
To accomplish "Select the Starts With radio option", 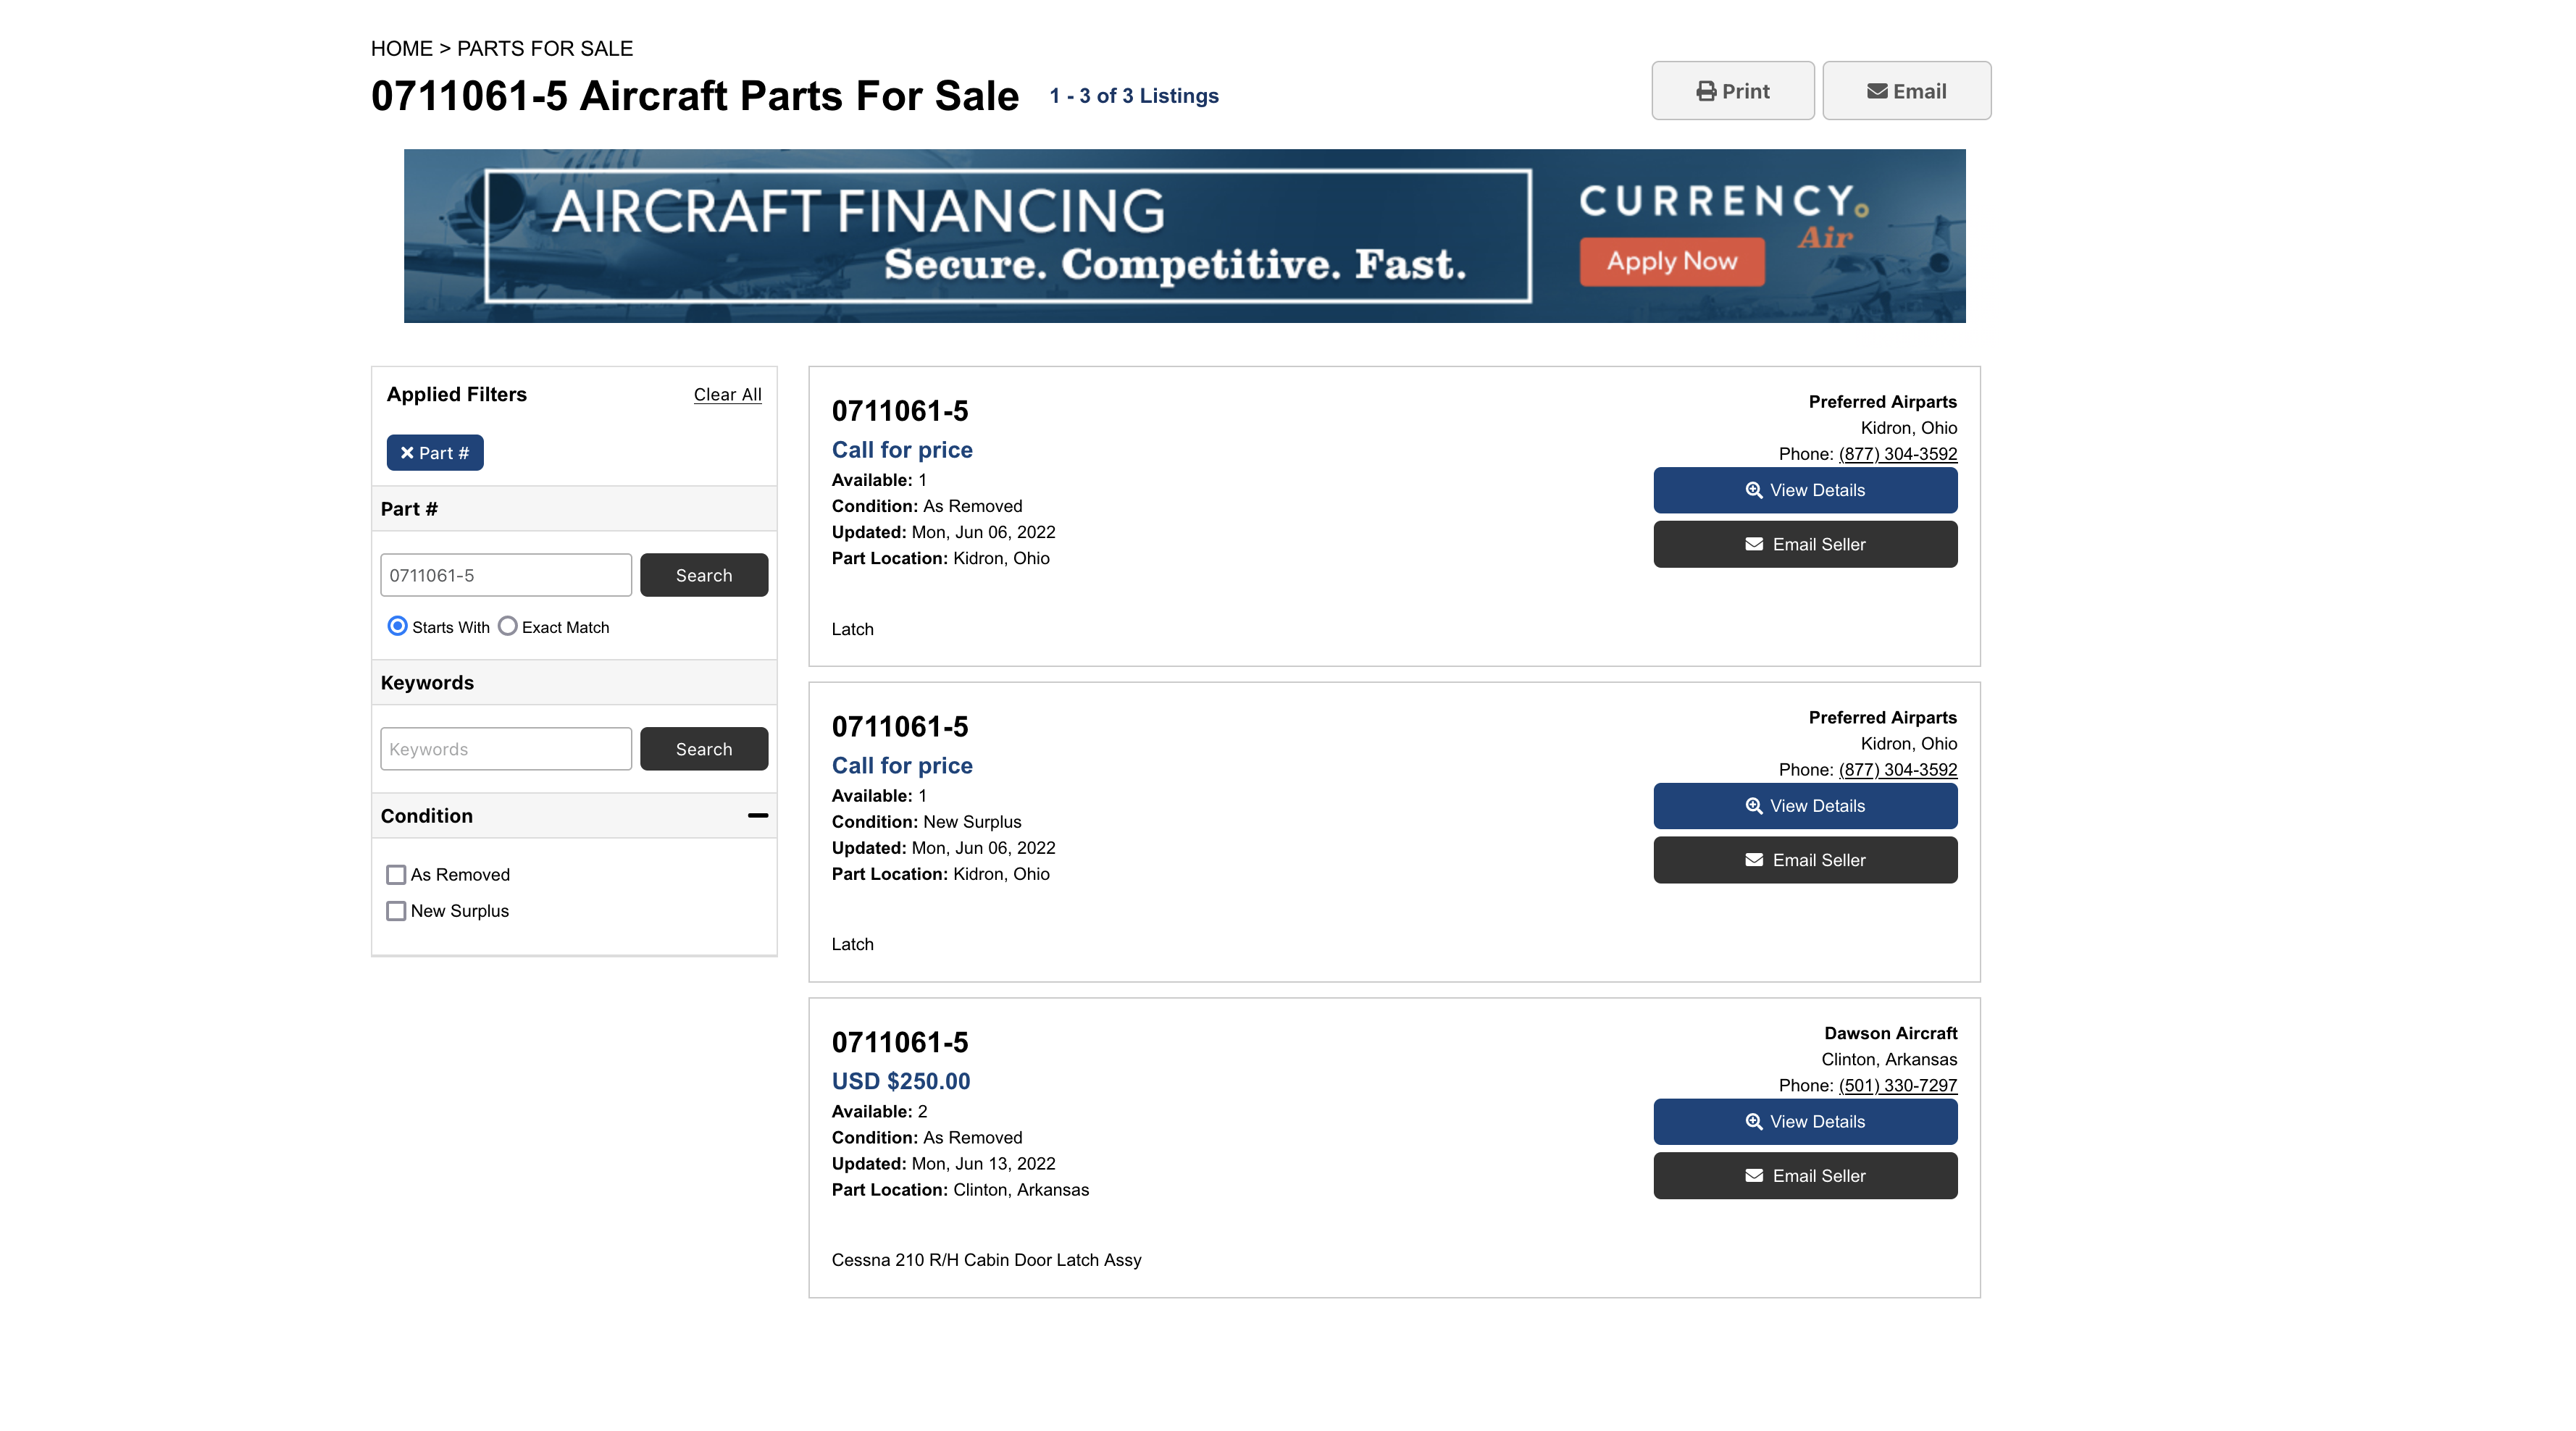I will [x=397, y=626].
